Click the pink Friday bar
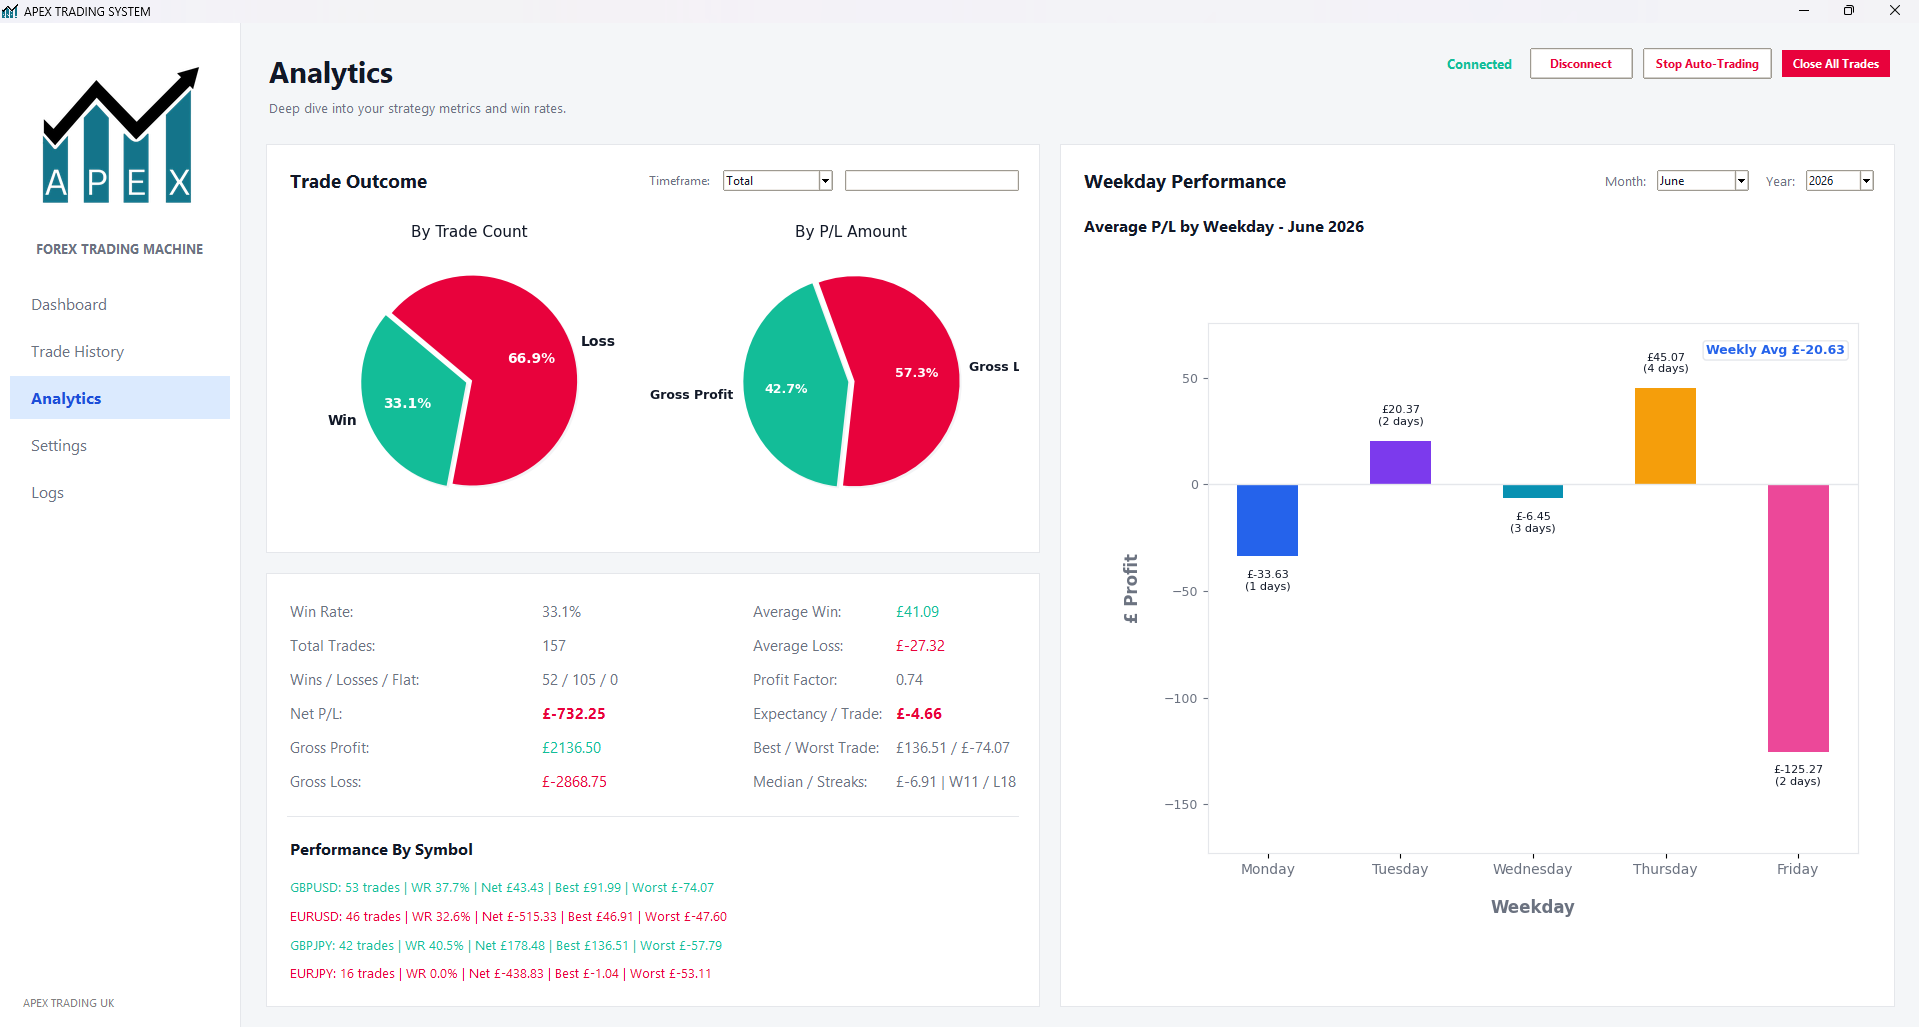Screen dimensions: 1919x1027 tap(1798, 618)
